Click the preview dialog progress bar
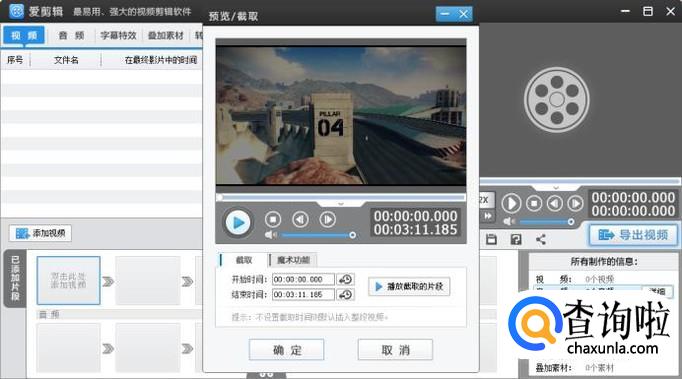This screenshot has height=379, width=682. coord(341,197)
